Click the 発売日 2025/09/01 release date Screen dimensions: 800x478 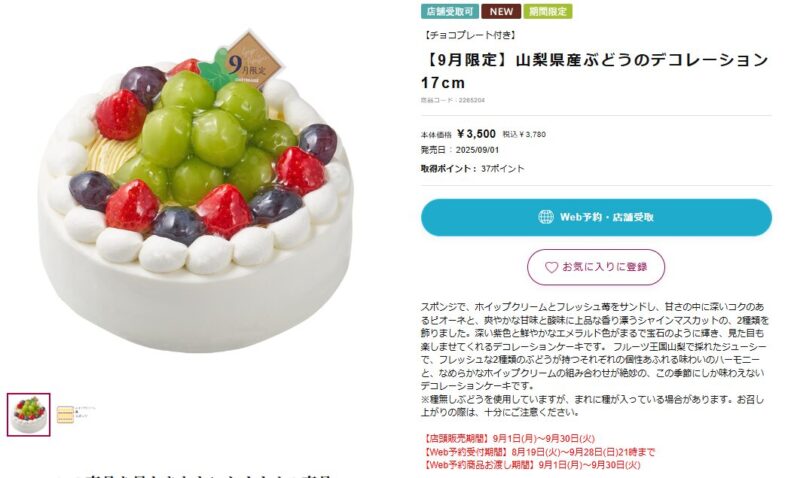(460, 150)
